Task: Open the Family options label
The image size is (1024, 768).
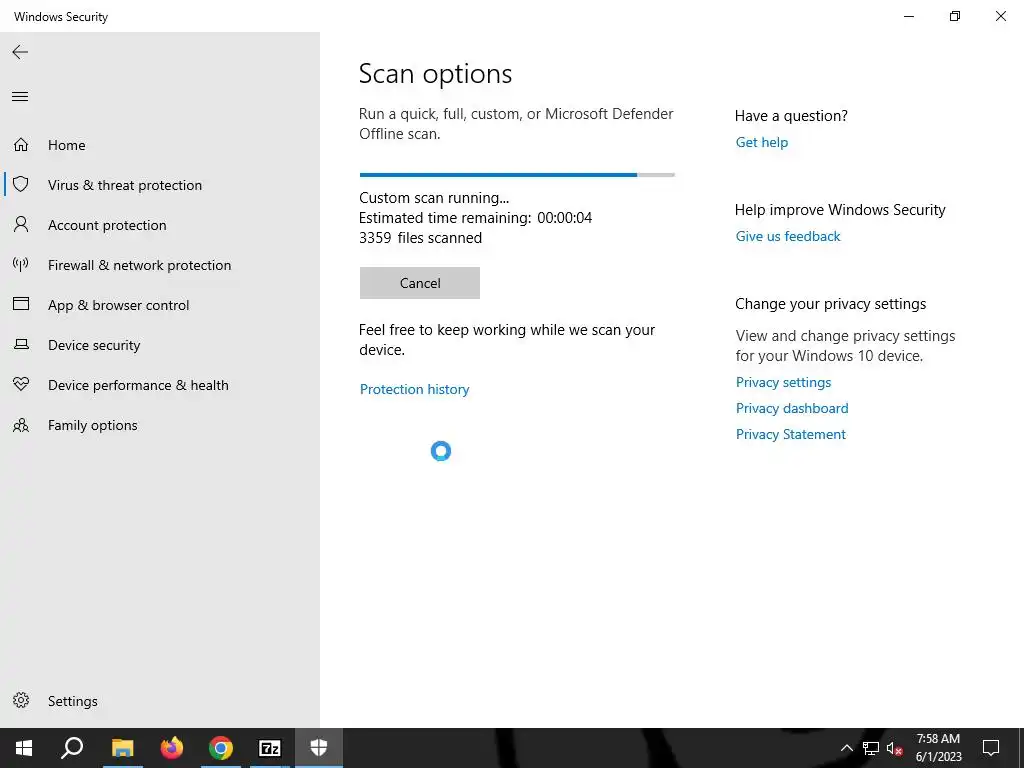Action: [x=93, y=425]
